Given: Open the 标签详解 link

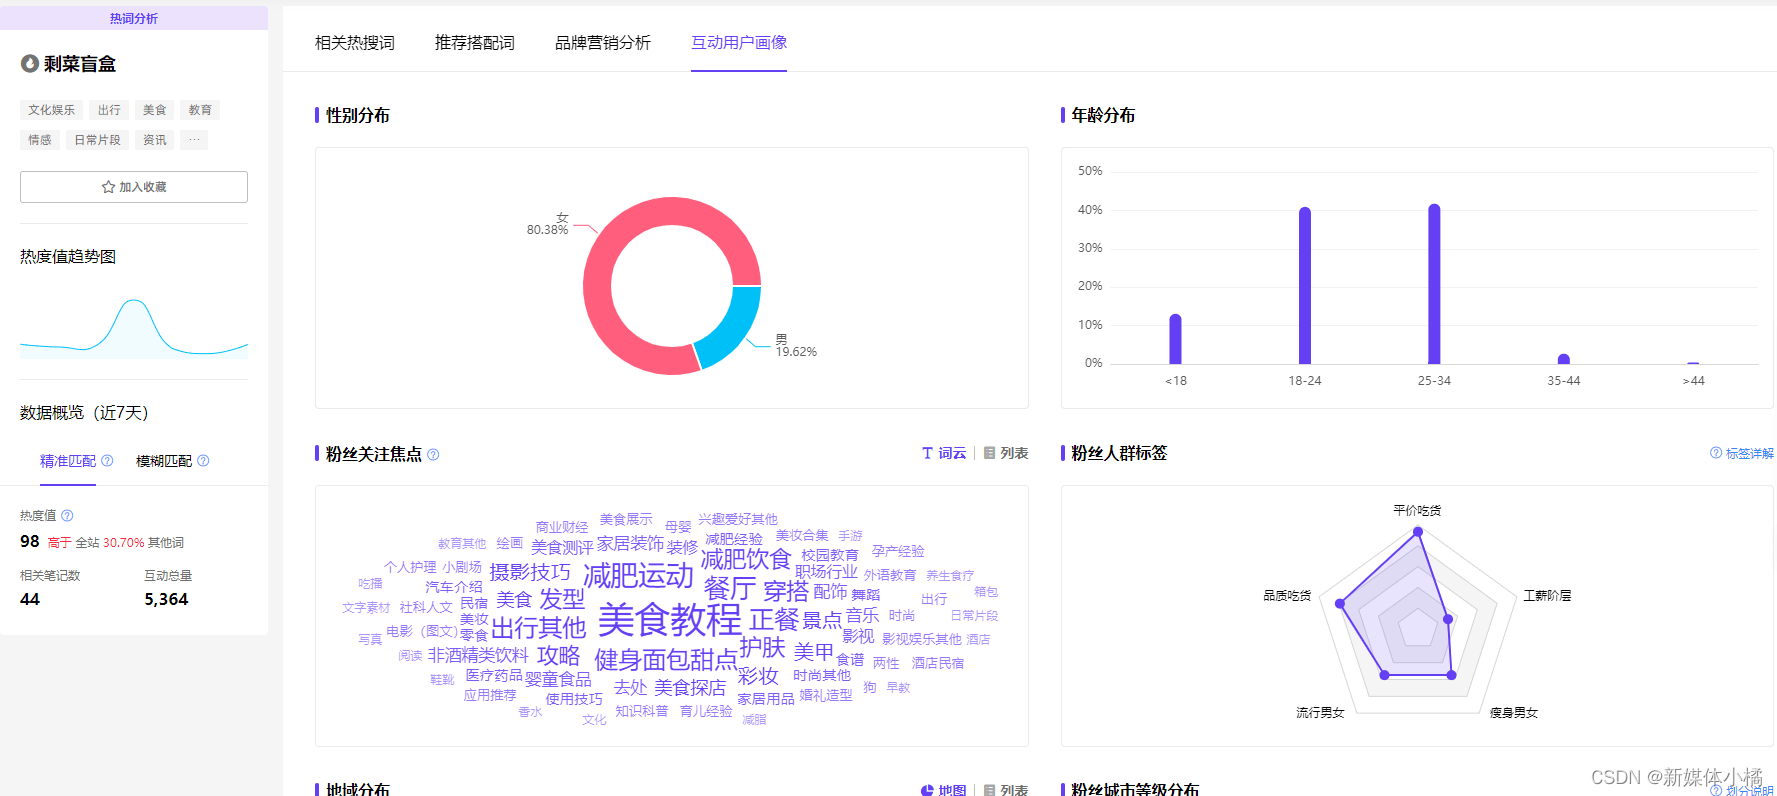Looking at the screenshot, I should coord(1749,453).
